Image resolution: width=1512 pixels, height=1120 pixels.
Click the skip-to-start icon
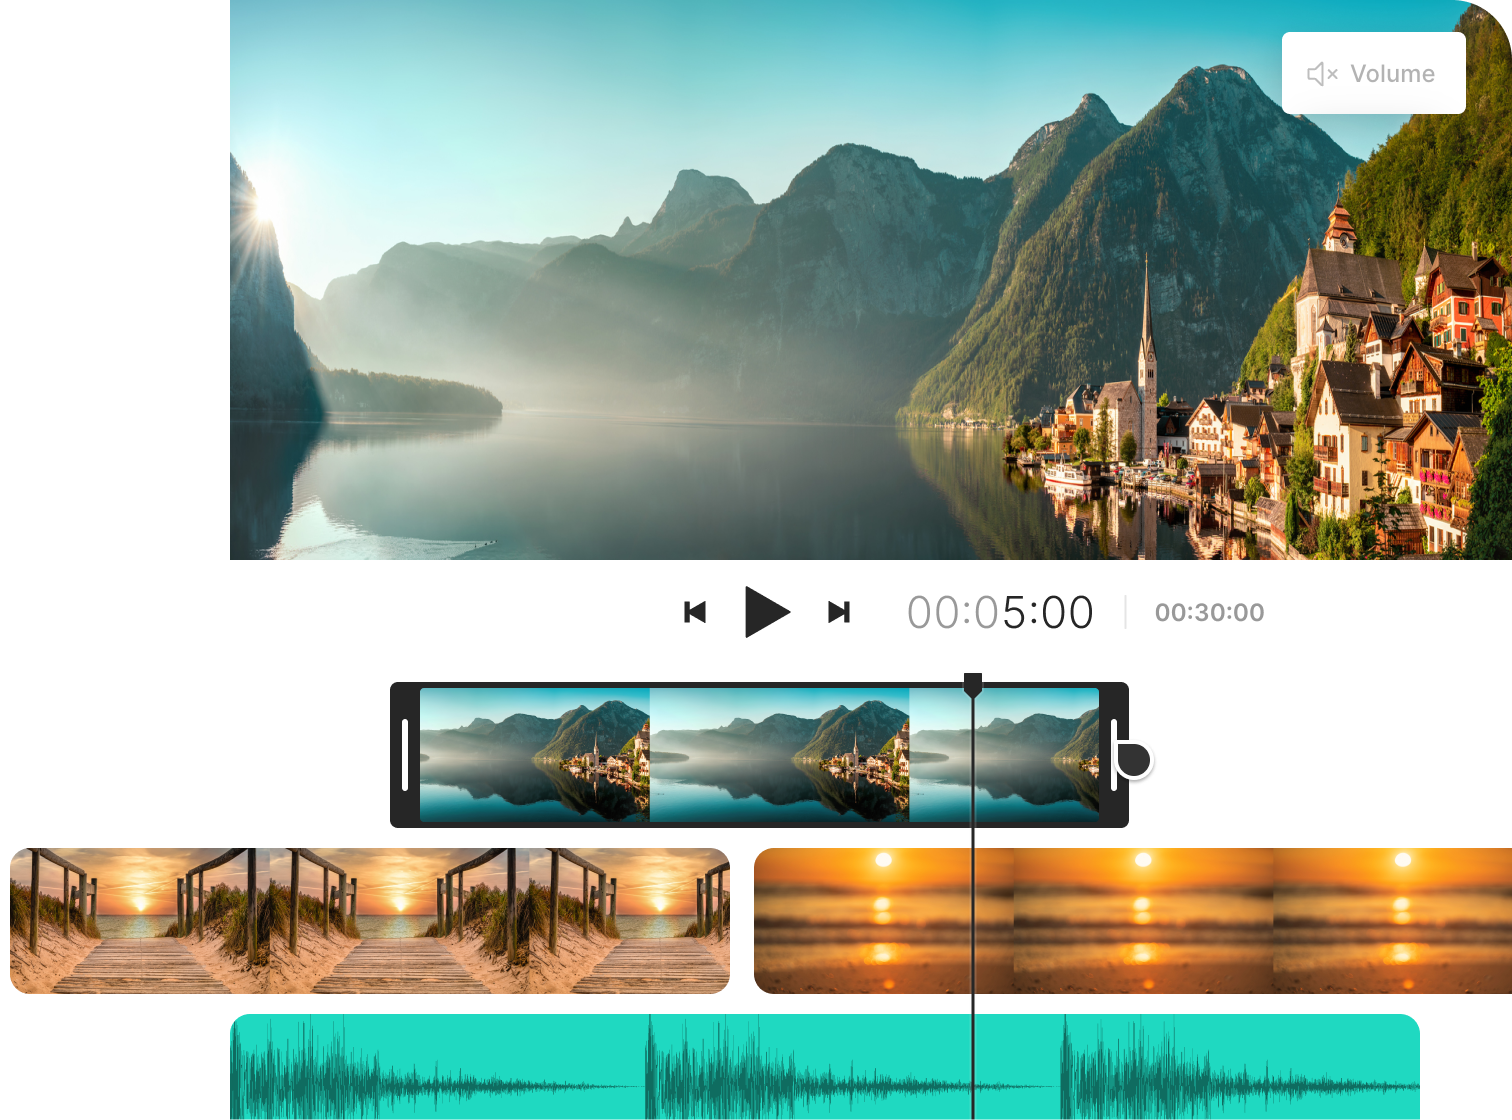pyautogui.click(x=695, y=612)
